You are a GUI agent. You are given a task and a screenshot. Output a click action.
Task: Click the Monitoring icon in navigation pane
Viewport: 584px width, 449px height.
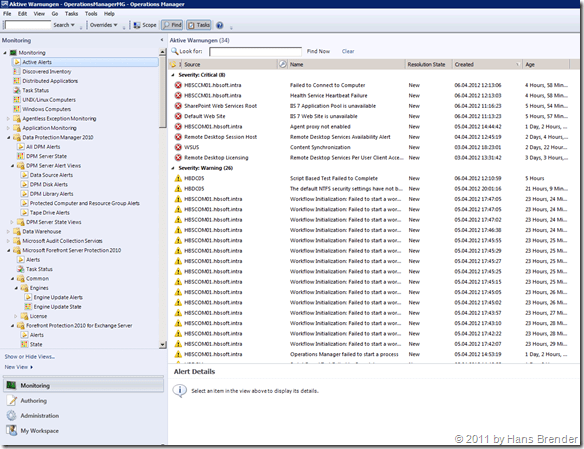click(12, 385)
